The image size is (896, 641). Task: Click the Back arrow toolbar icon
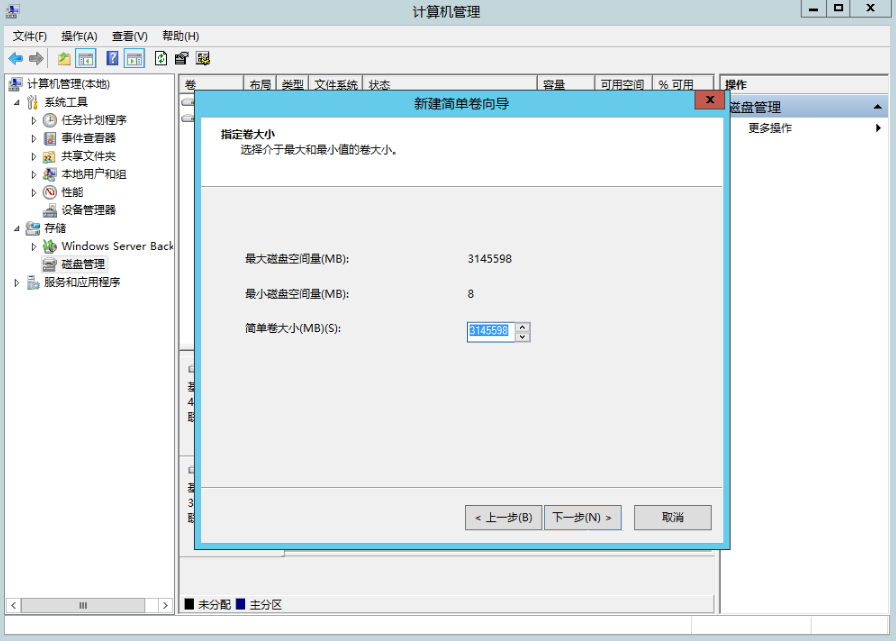pyautogui.click(x=15, y=58)
